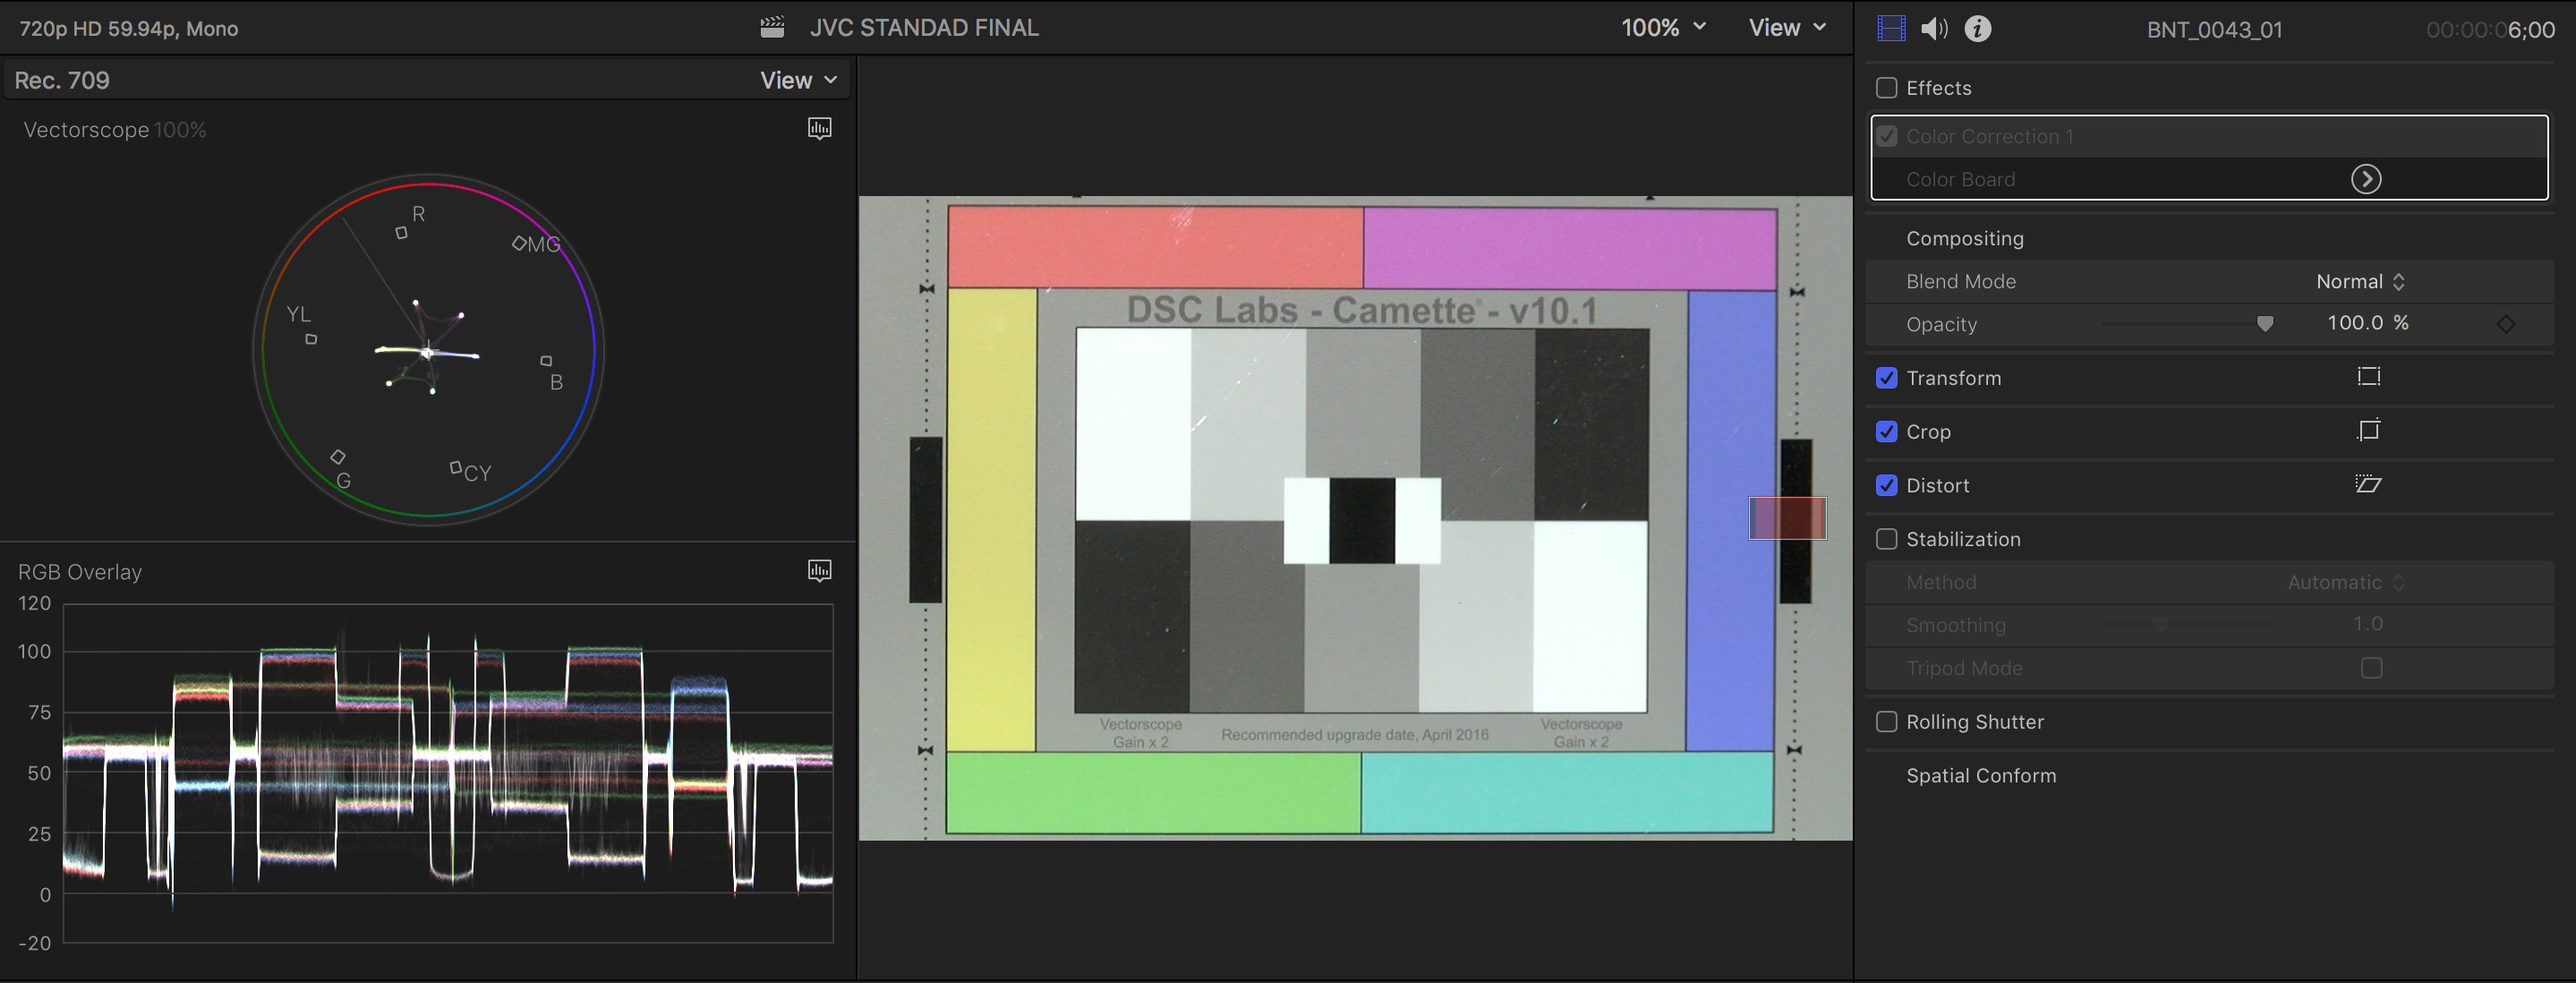This screenshot has width=2576, height=983.
Task: Open the Blend Mode dropdown
Action: coord(2360,281)
